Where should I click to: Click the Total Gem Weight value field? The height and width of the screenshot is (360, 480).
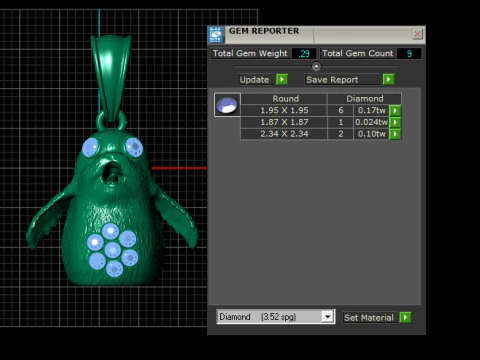pyautogui.click(x=304, y=53)
